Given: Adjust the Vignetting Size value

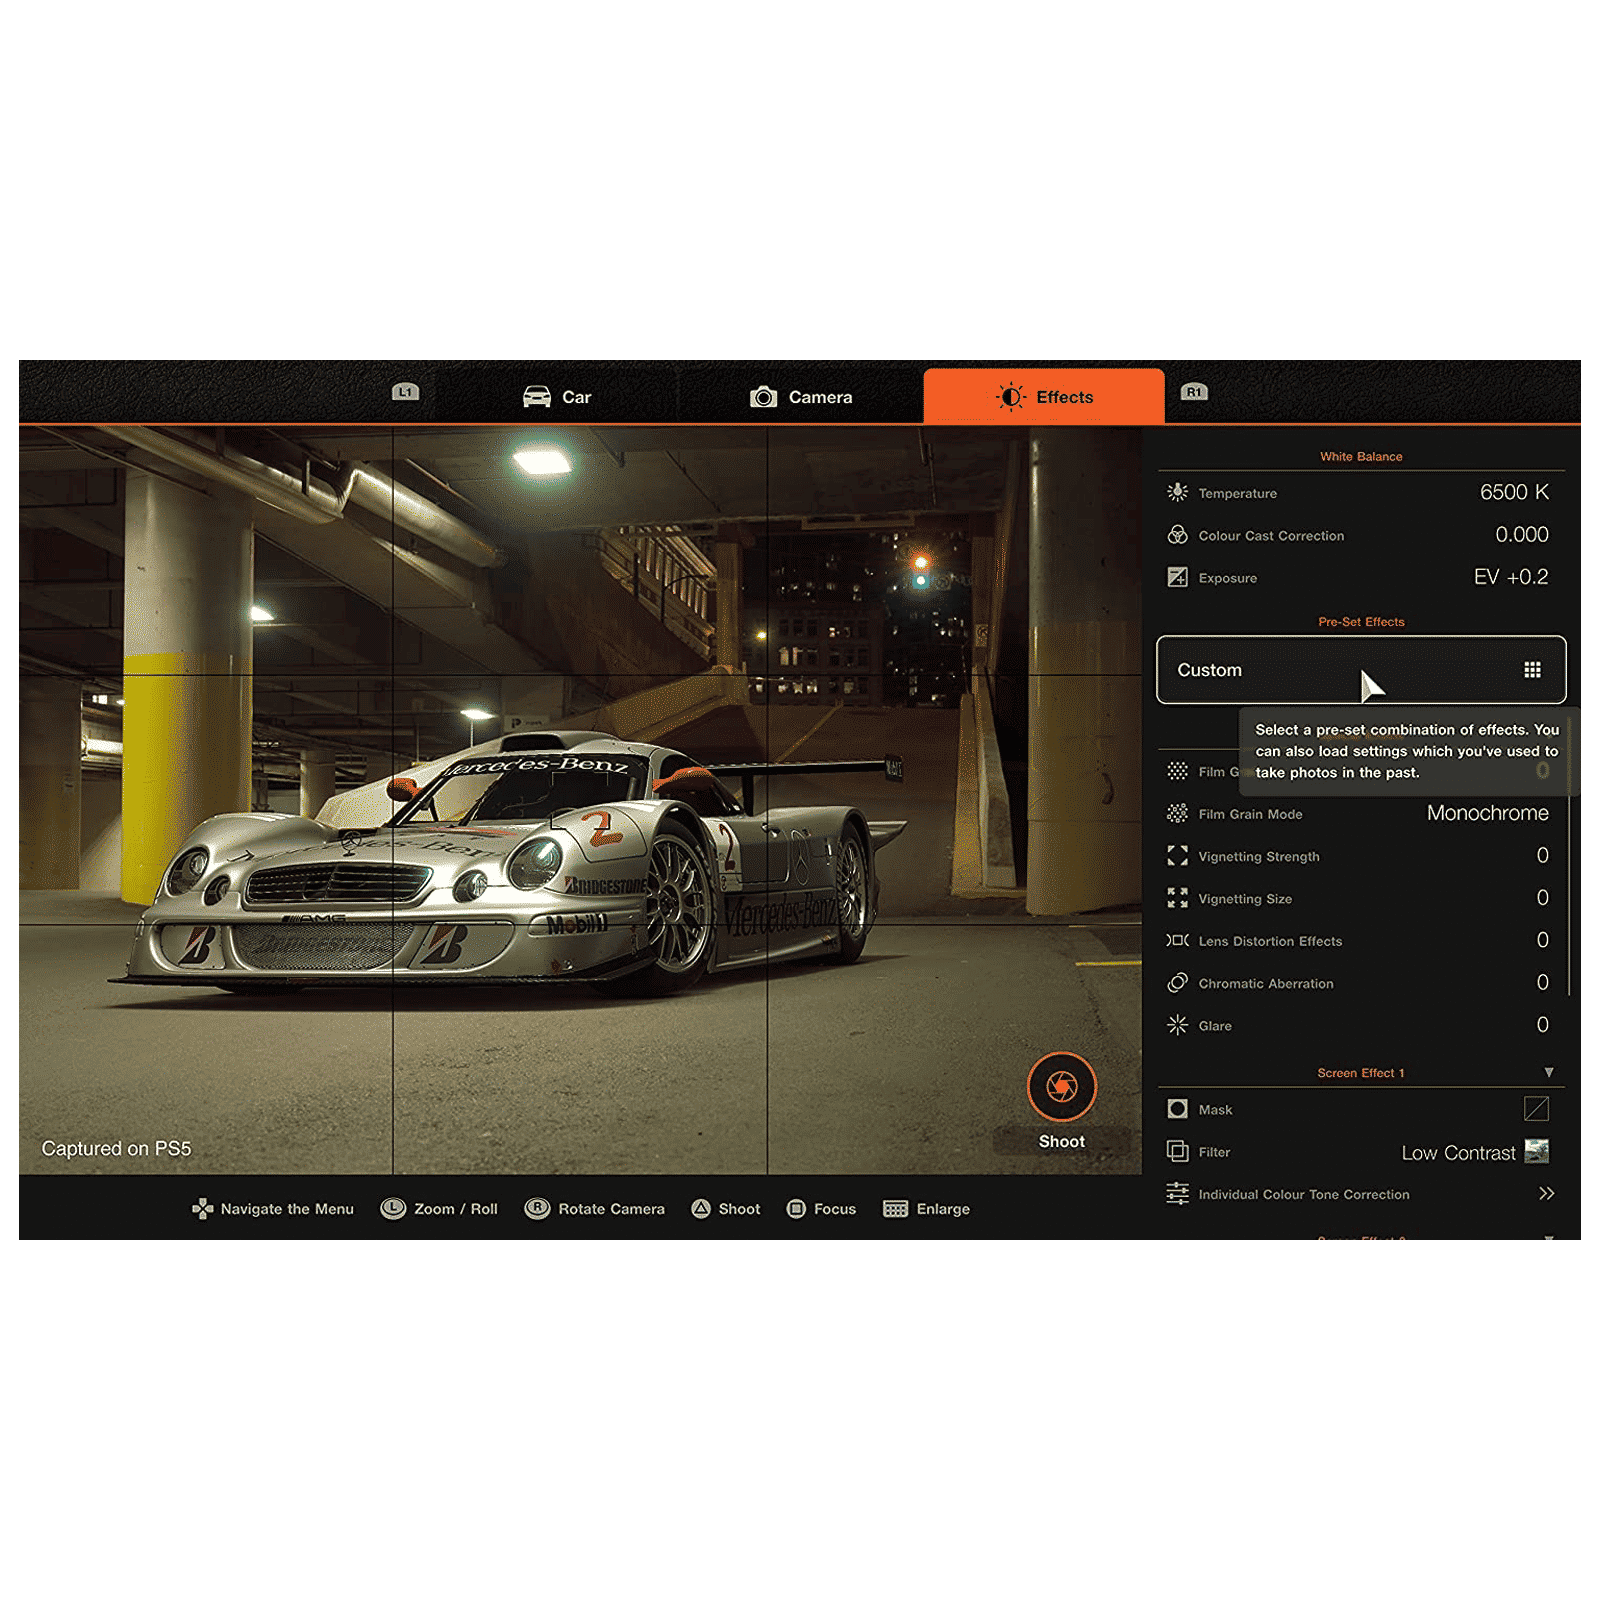Looking at the screenshot, I should pyautogui.click(x=1541, y=898).
